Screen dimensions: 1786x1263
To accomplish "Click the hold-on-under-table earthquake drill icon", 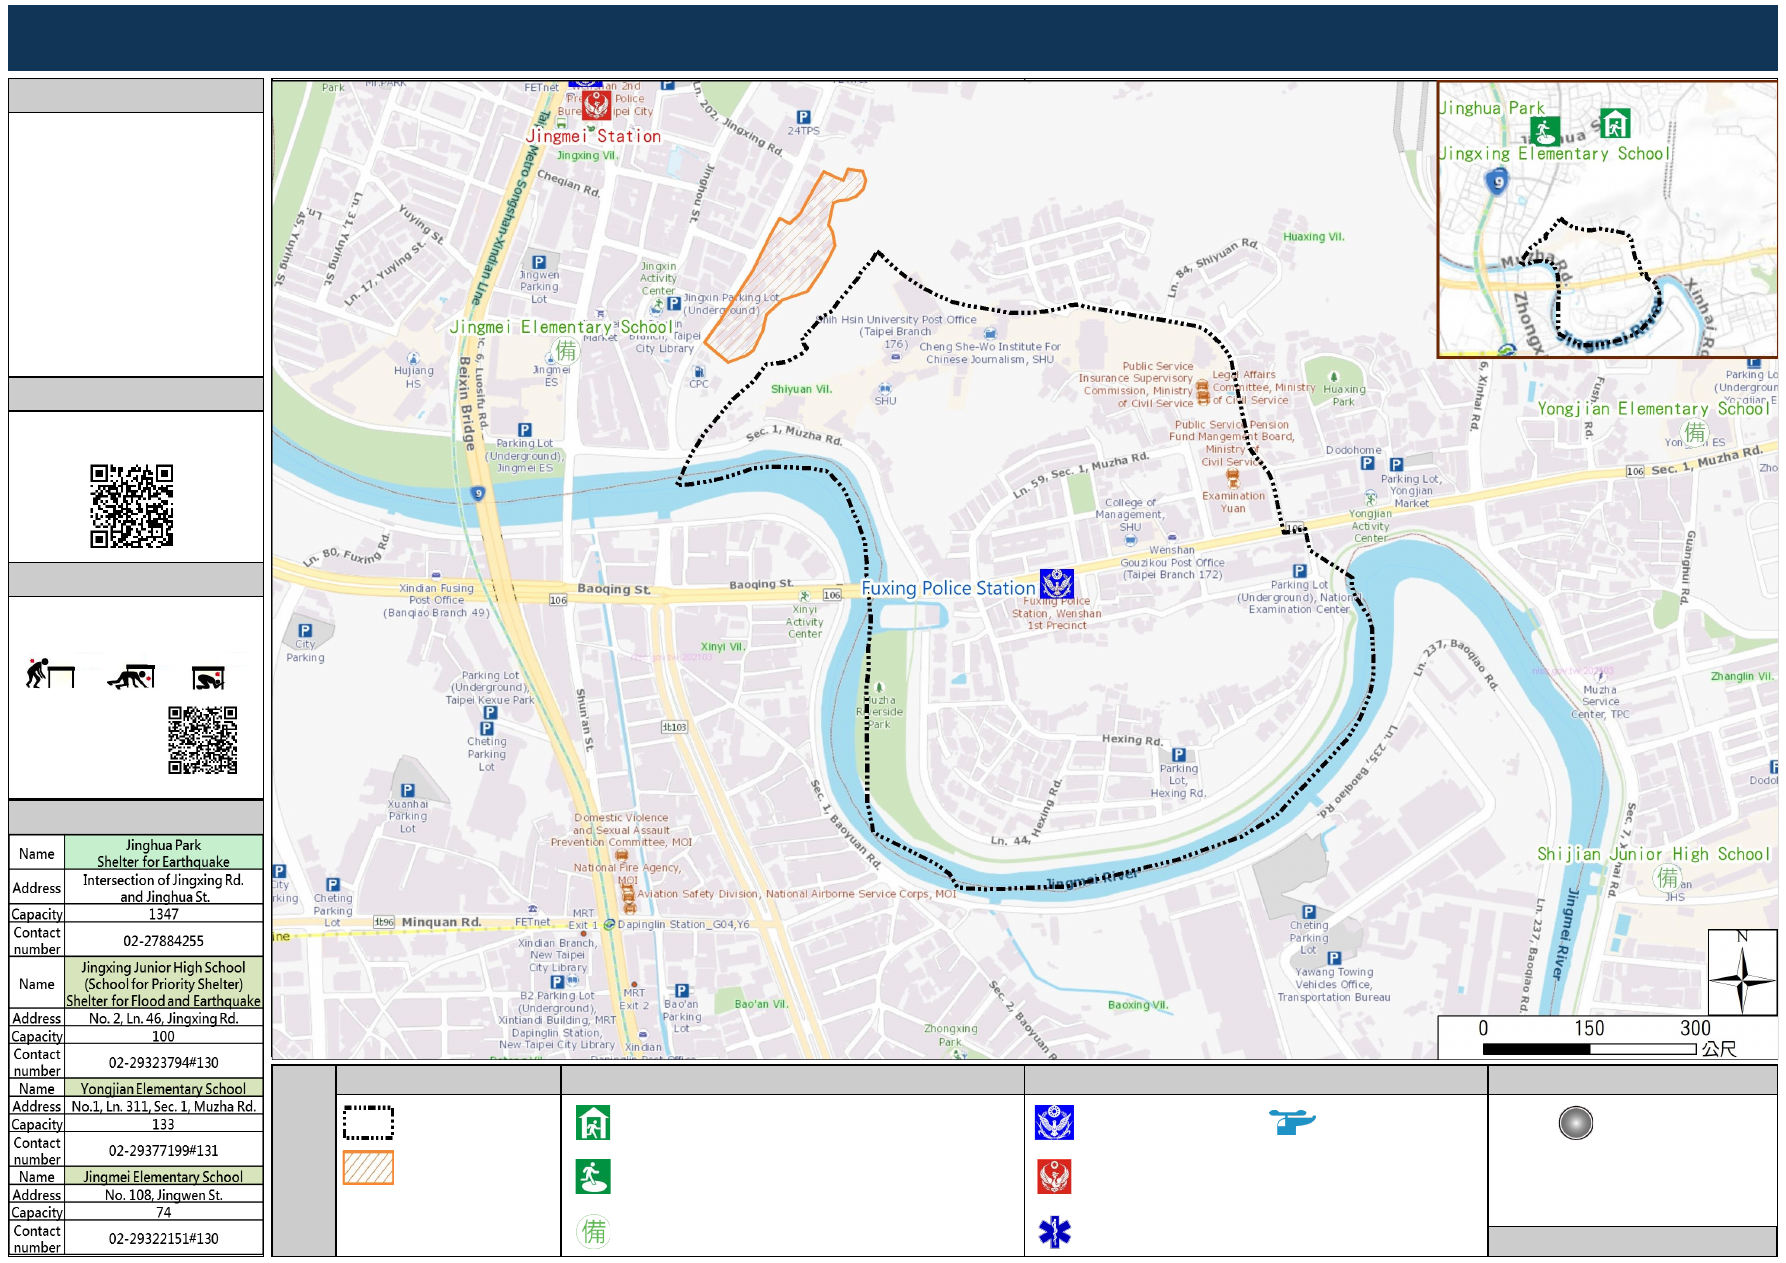I will [x=209, y=678].
